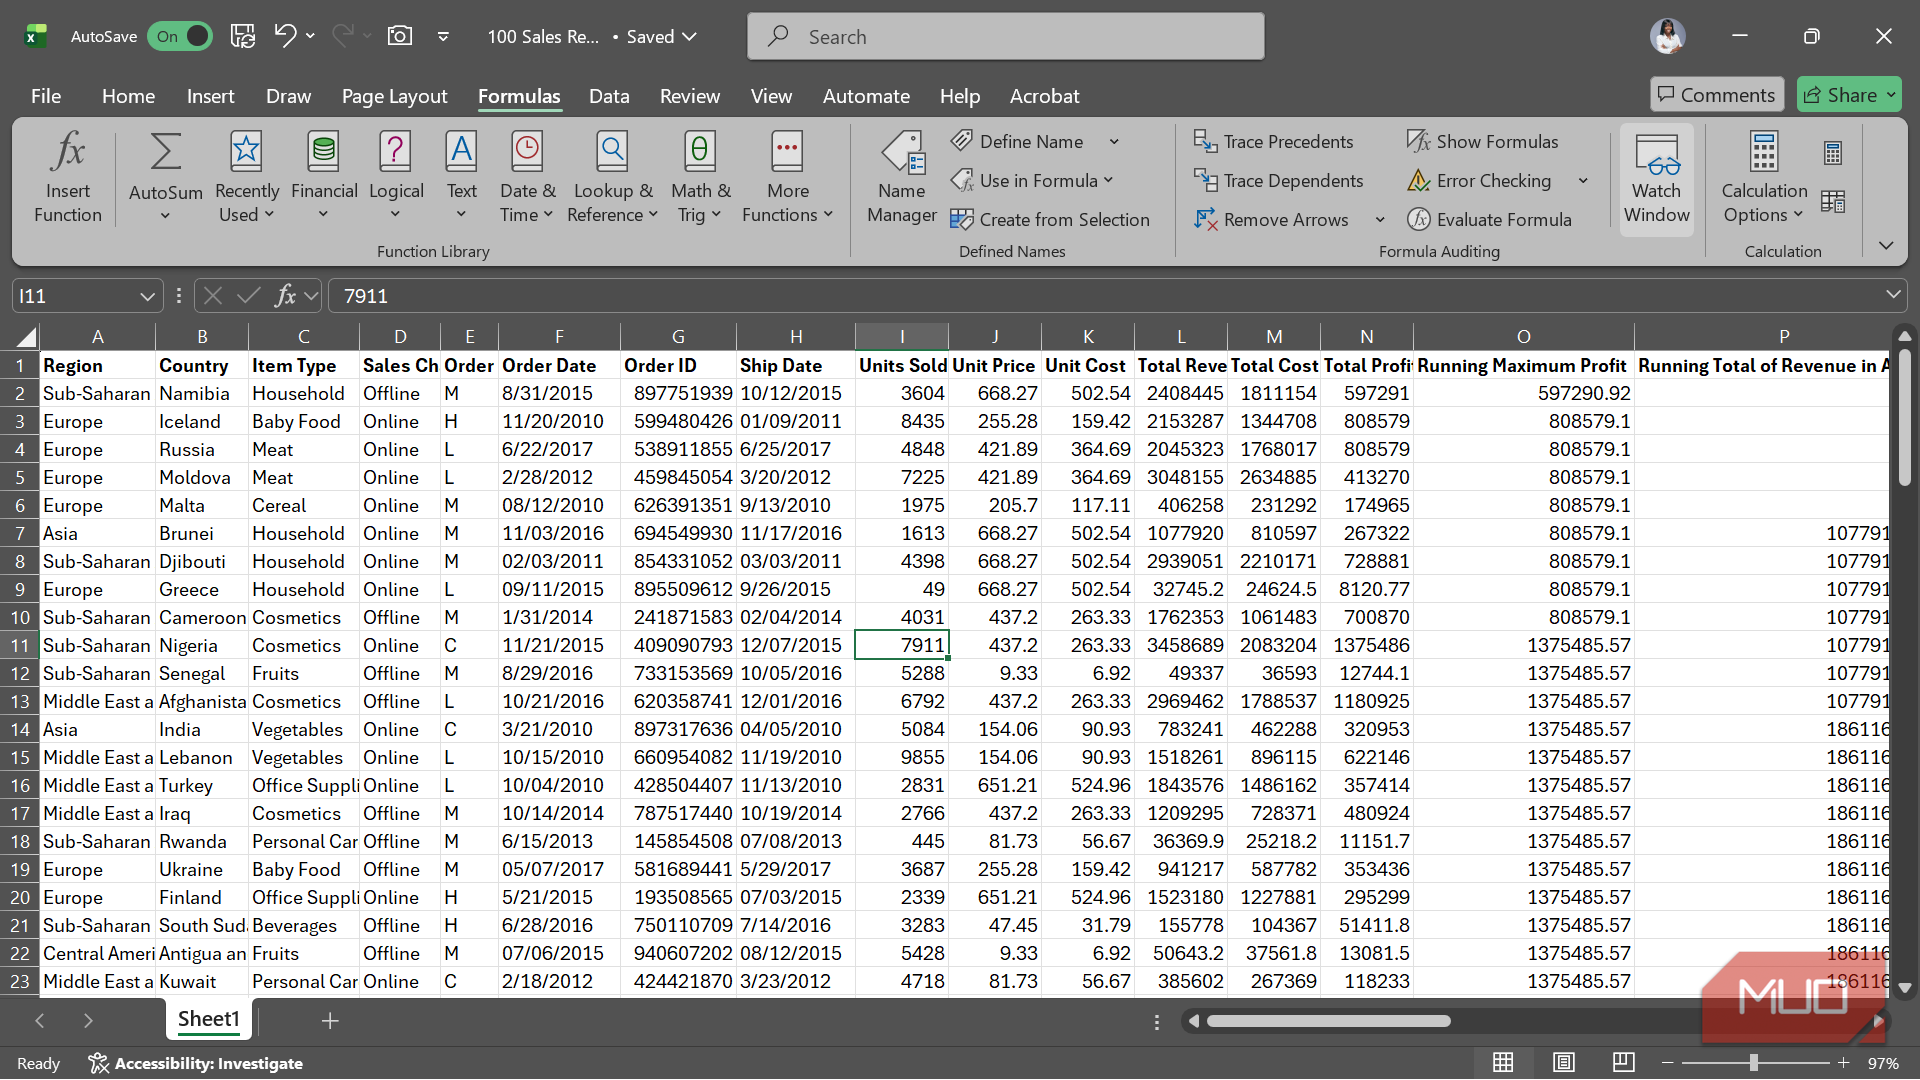Take a screenshot with camera icon
The height and width of the screenshot is (1080, 1920).
click(x=399, y=36)
